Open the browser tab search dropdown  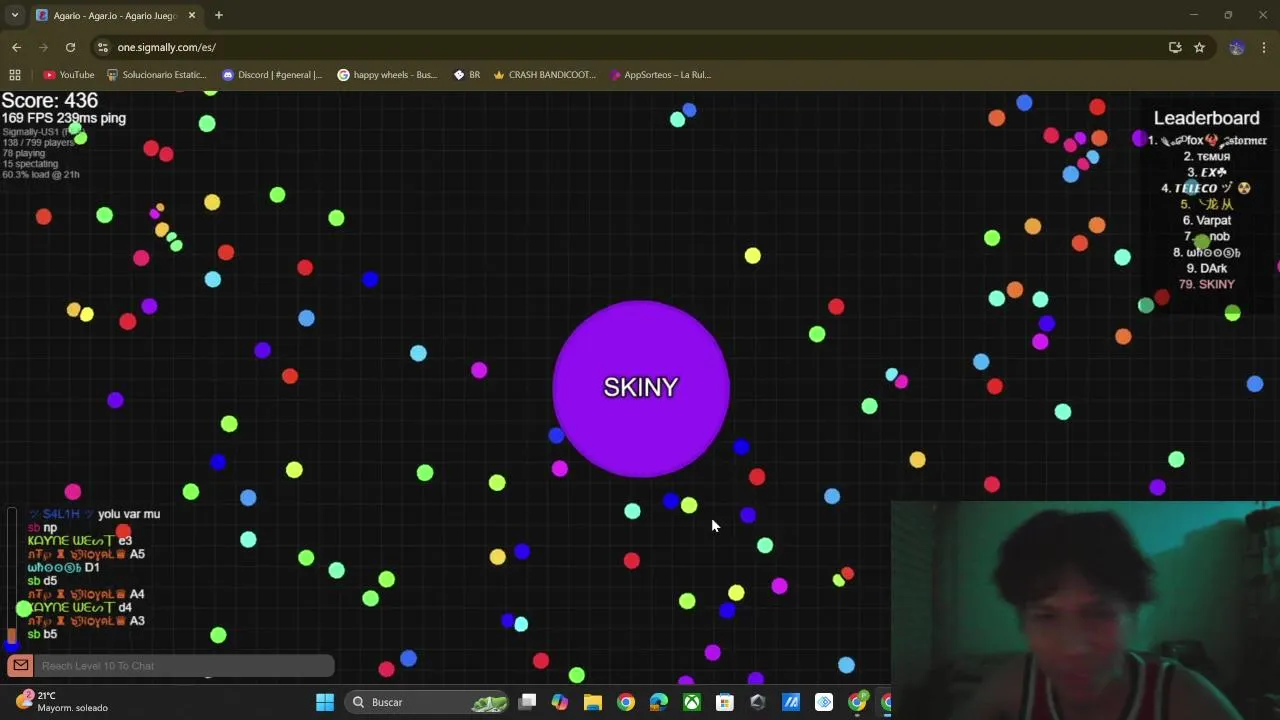tap(15, 15)
